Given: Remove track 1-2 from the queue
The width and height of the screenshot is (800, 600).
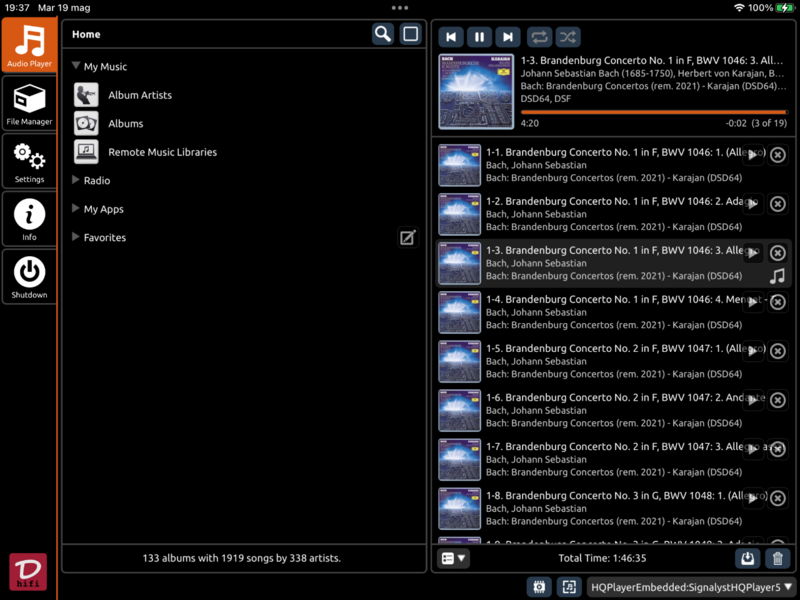Looking at the screenshot, I should 778,204.
